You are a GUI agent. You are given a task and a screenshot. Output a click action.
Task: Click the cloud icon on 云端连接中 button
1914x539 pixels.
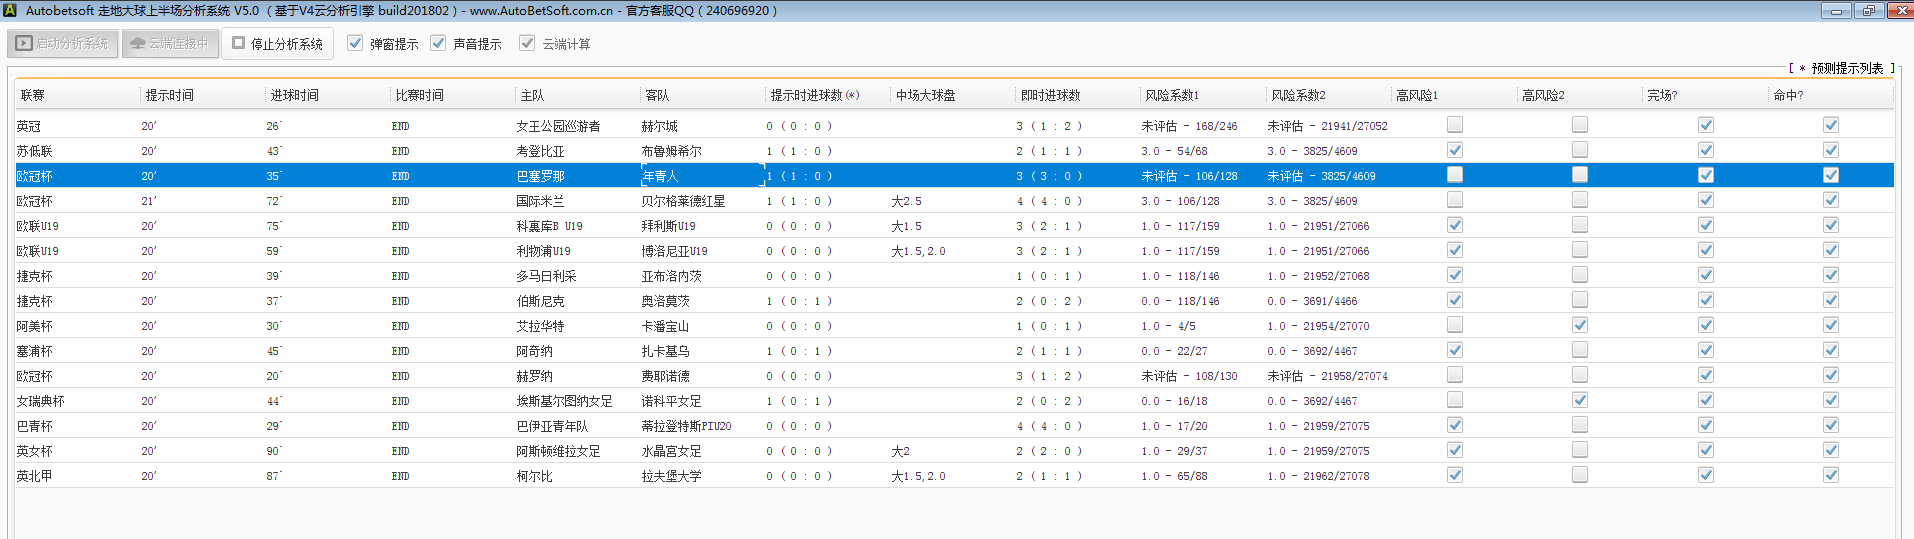click(x=138, y=44)
